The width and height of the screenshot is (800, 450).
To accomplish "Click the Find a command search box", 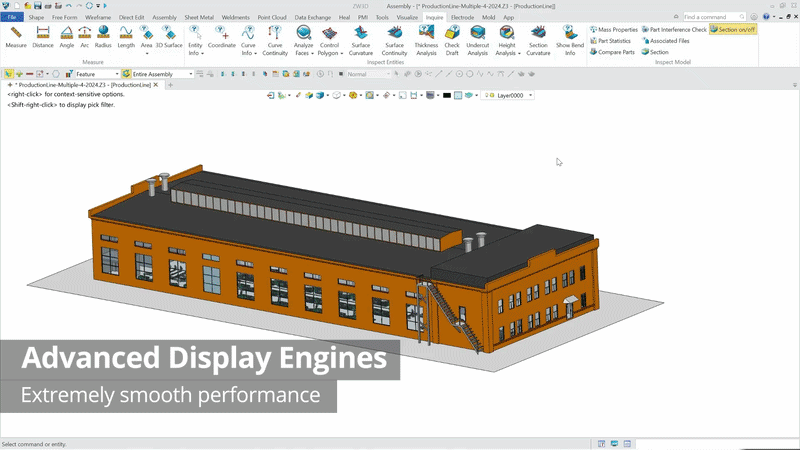I will click(x=710, y=17).
